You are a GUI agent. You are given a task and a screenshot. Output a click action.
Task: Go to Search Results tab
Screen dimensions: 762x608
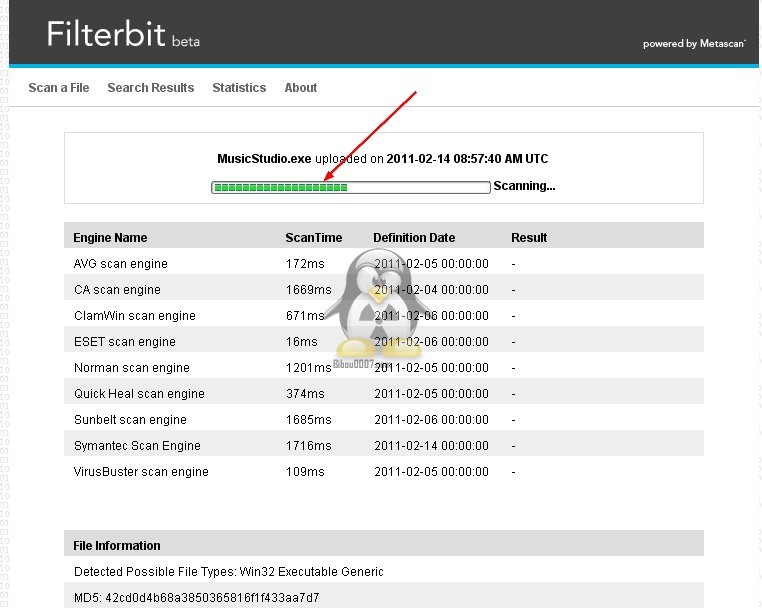[x=151, y=88]
